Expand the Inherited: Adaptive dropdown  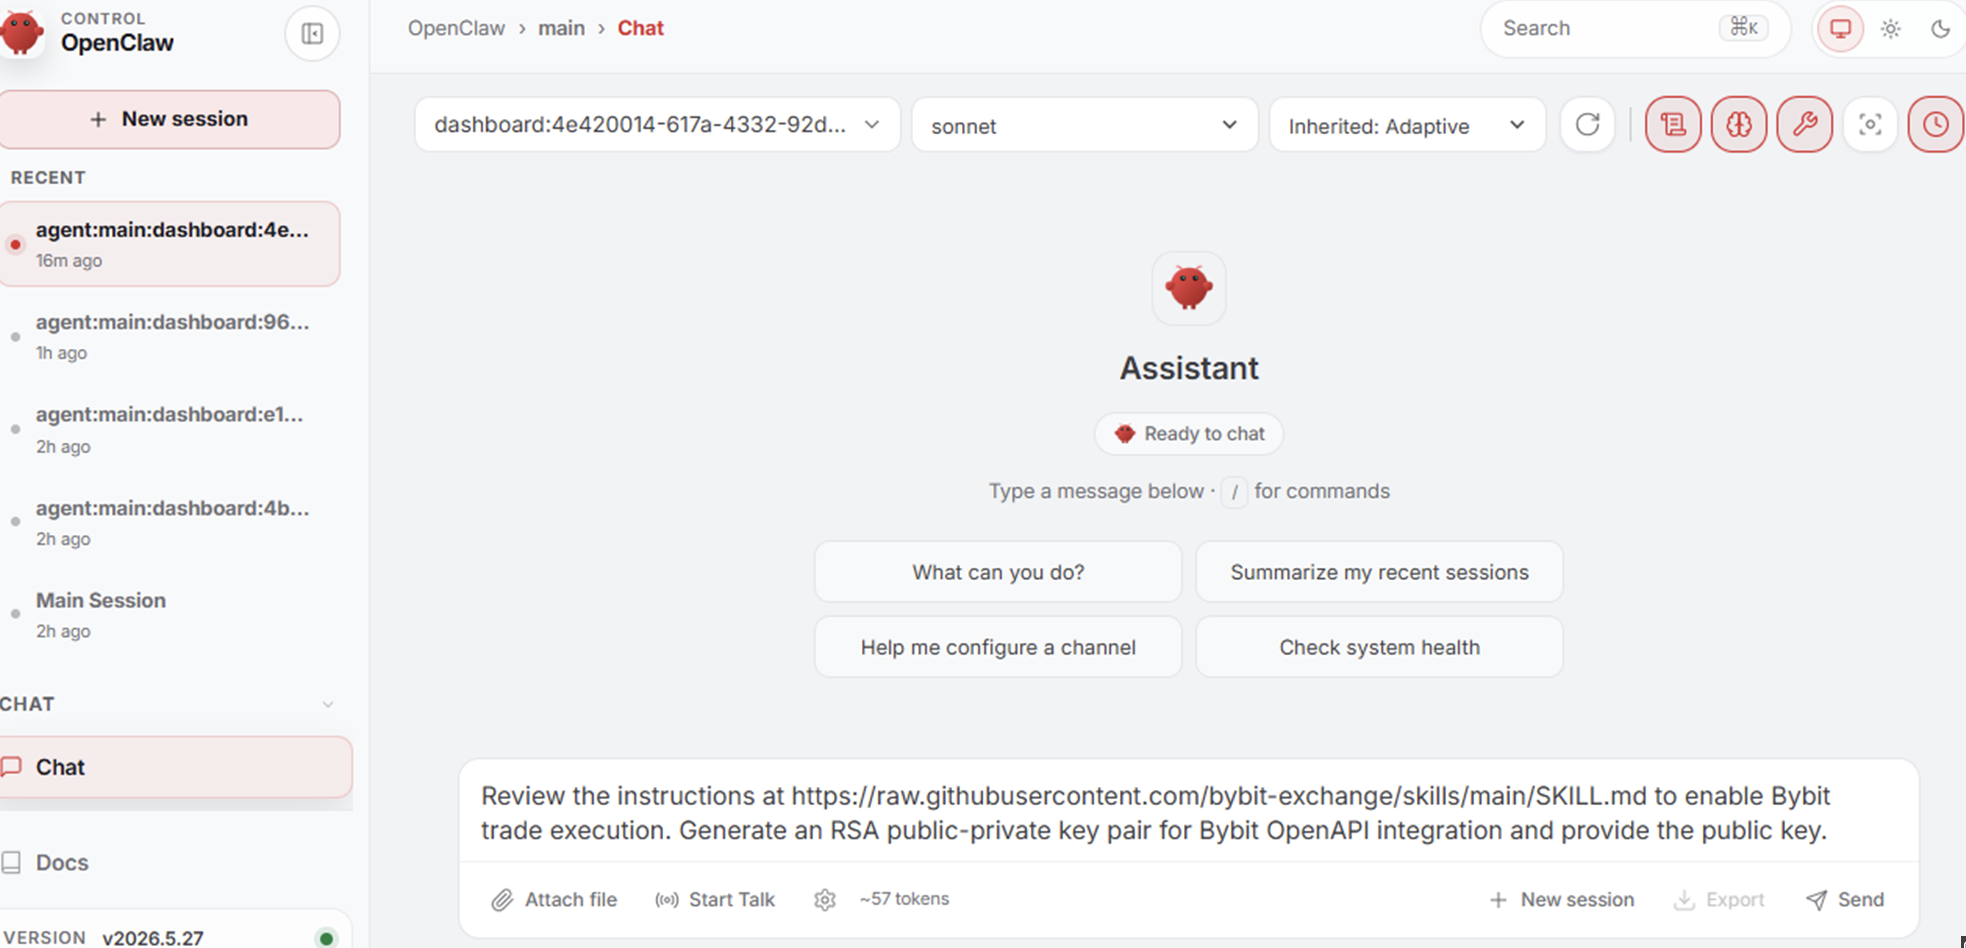(x=1407, y=125)
